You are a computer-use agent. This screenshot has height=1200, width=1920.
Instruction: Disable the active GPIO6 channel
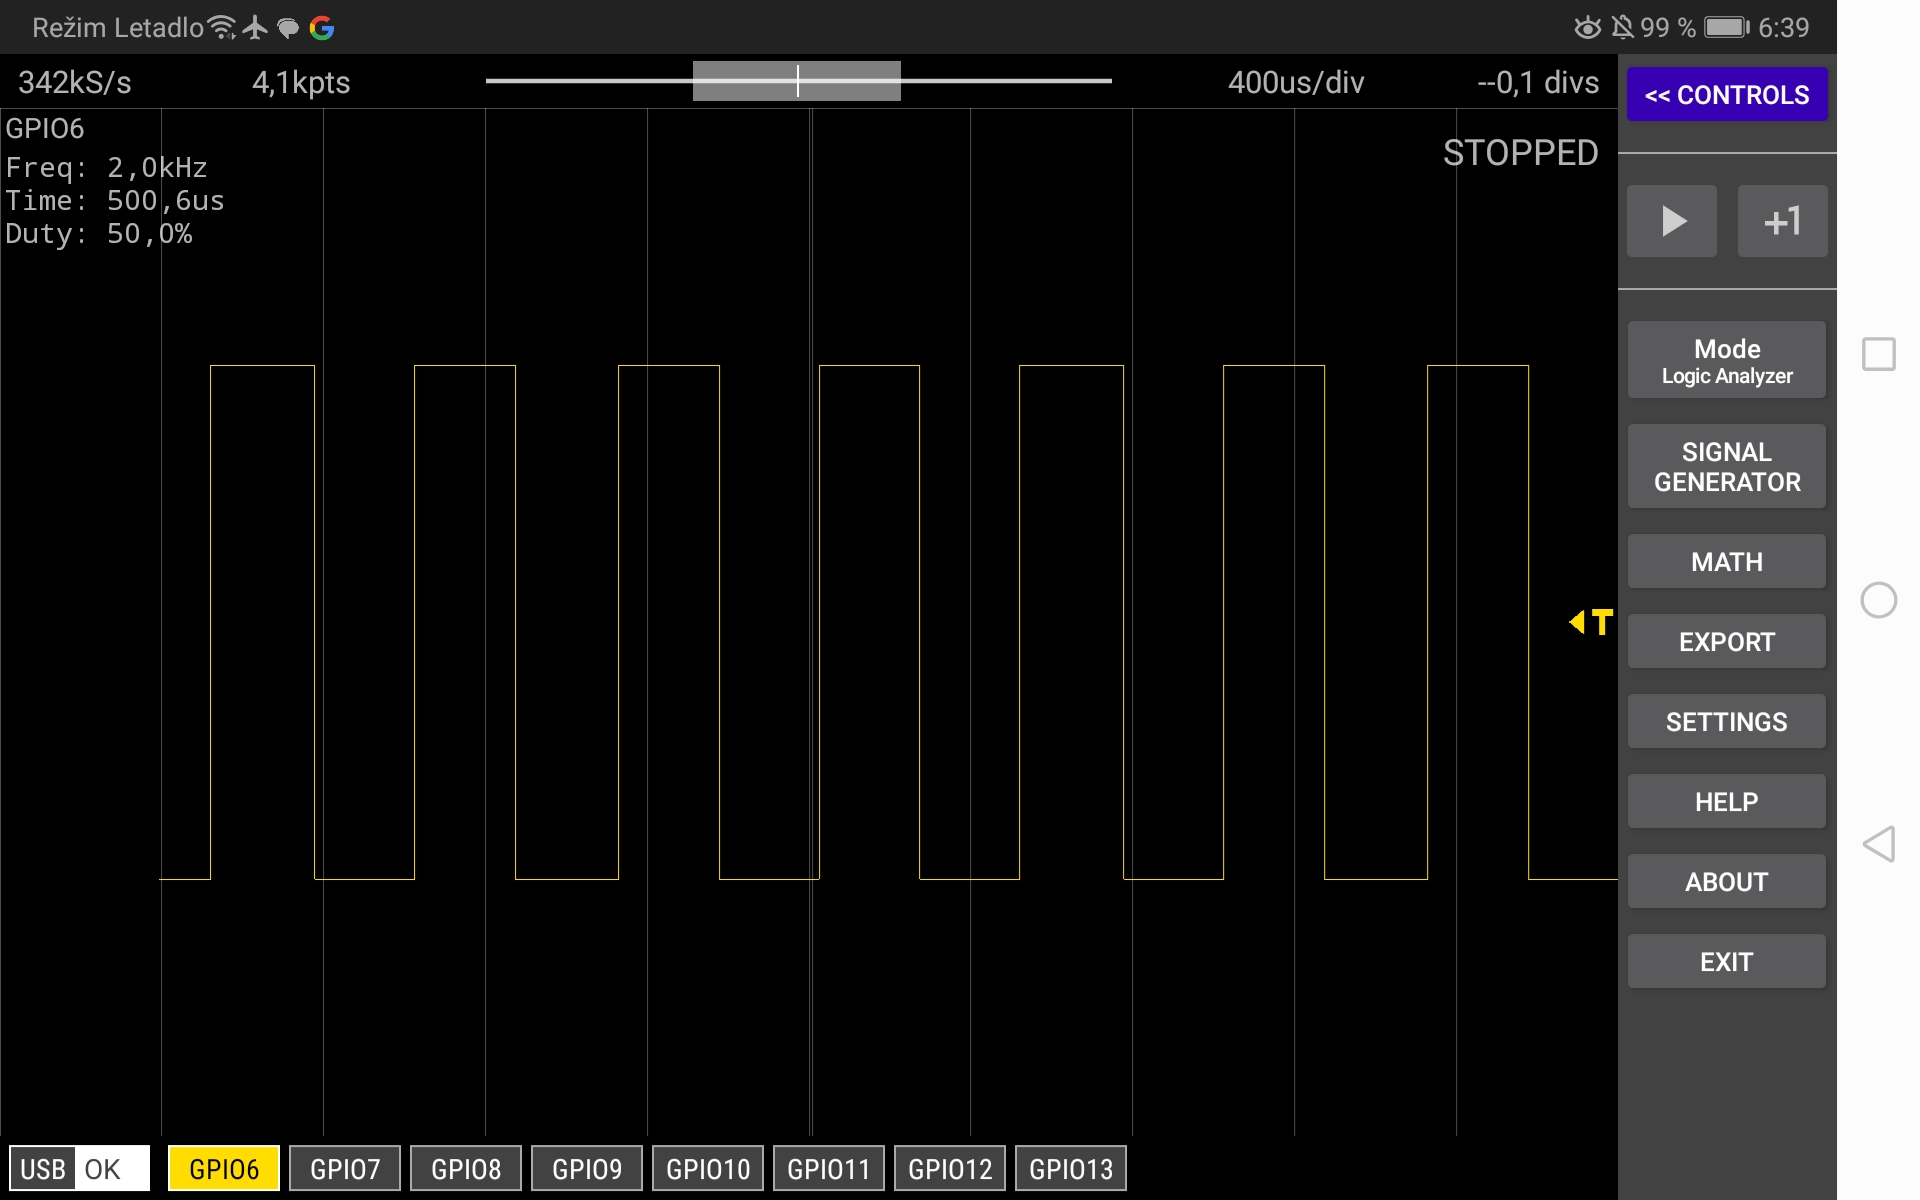223,1168
